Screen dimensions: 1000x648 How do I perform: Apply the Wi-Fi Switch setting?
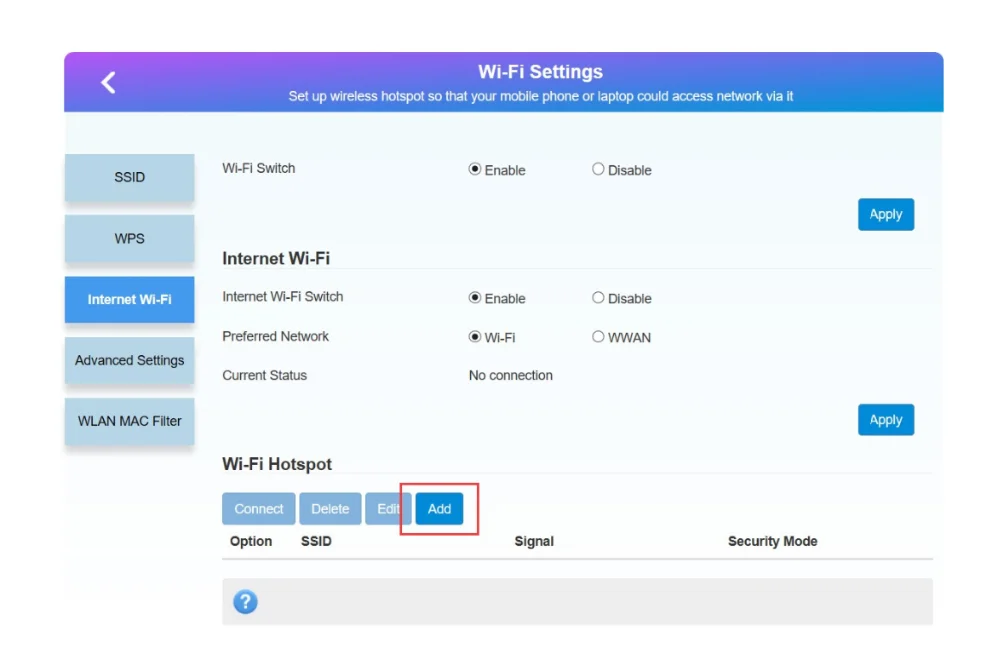point(886,214)
